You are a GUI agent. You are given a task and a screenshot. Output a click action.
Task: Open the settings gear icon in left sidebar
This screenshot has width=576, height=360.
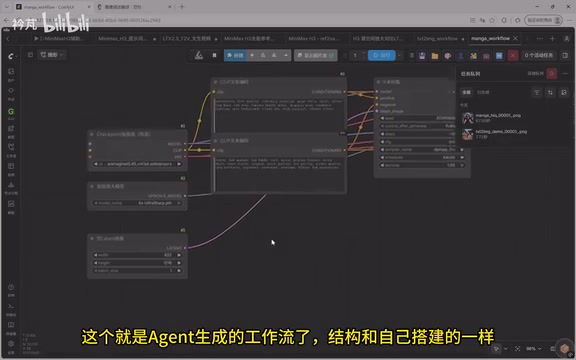[11, 343]
